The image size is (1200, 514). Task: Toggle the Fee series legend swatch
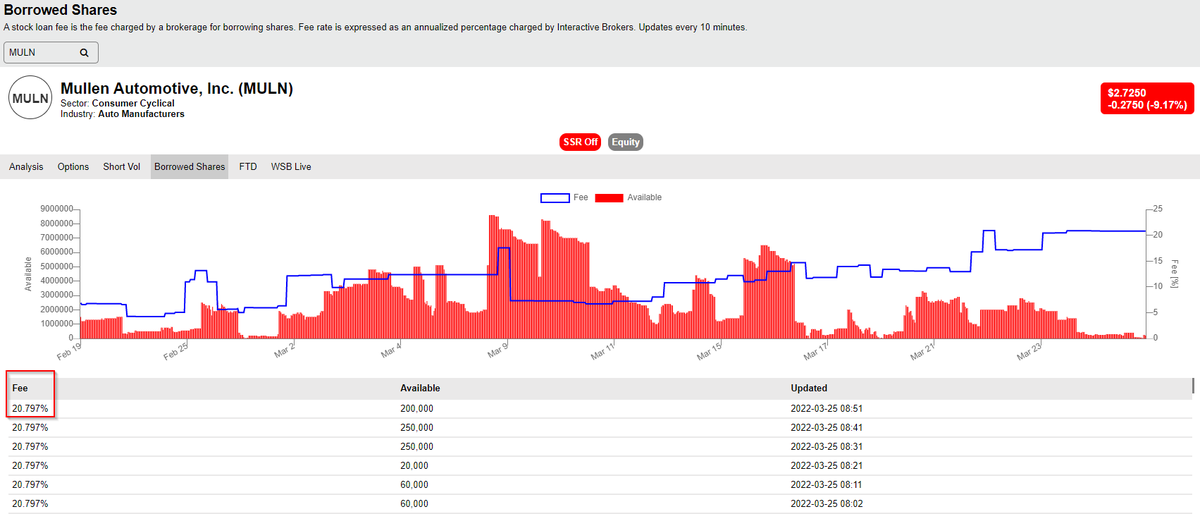pos(555,198)
